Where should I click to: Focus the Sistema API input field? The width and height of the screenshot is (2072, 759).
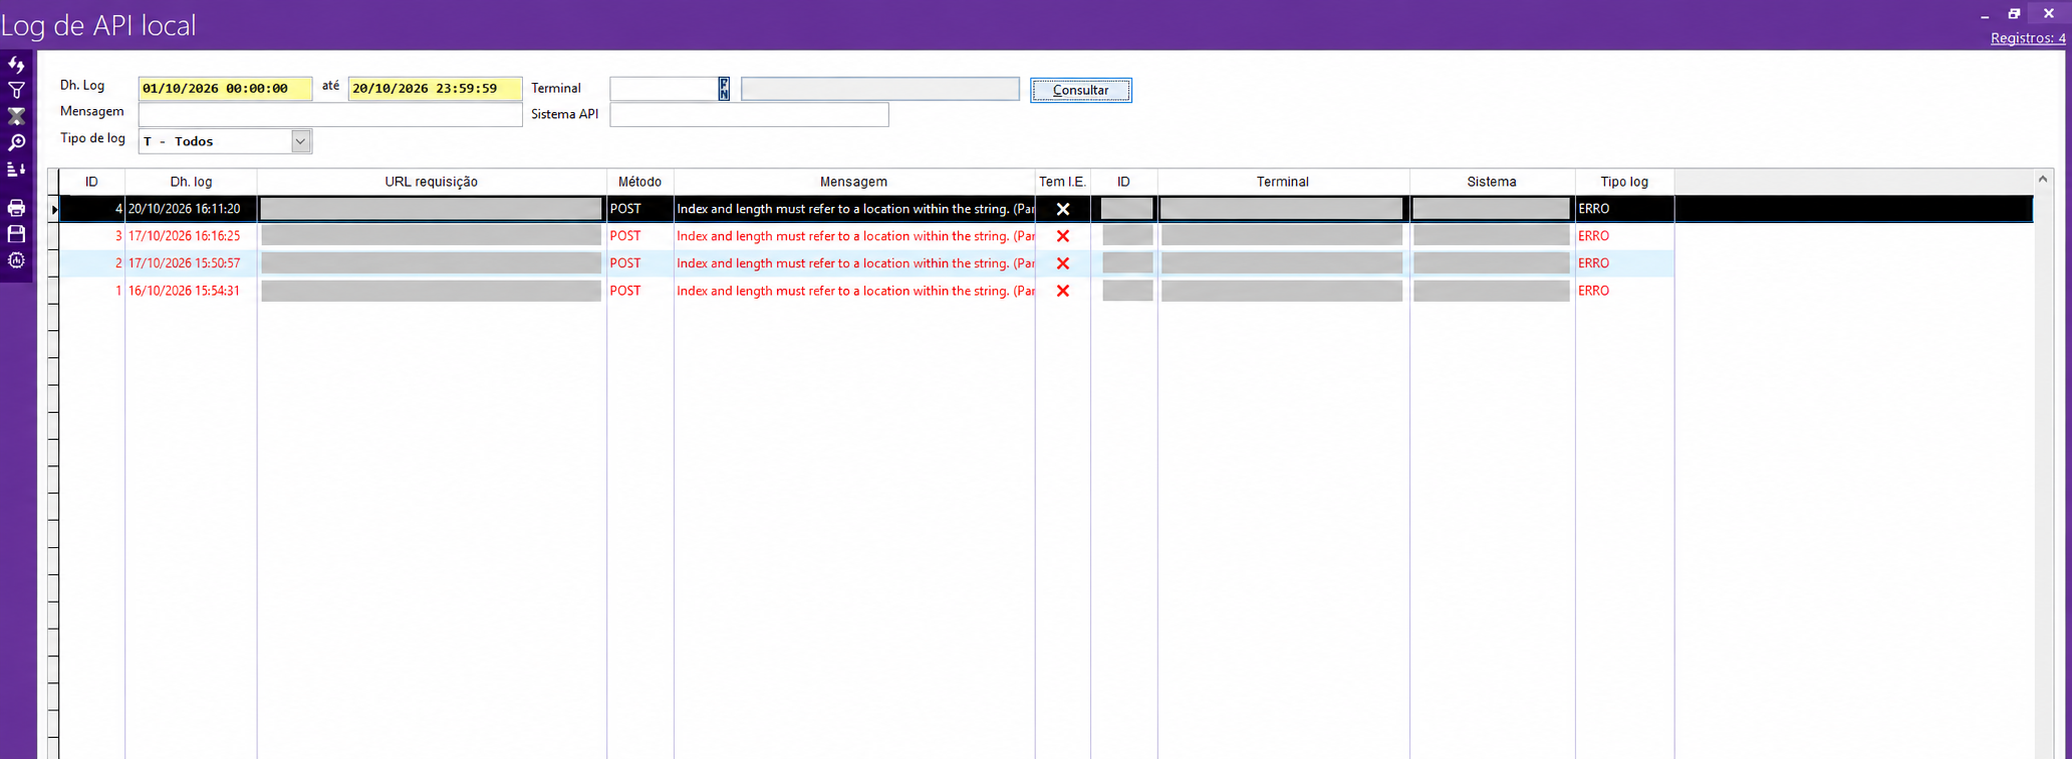pos(749,115)
